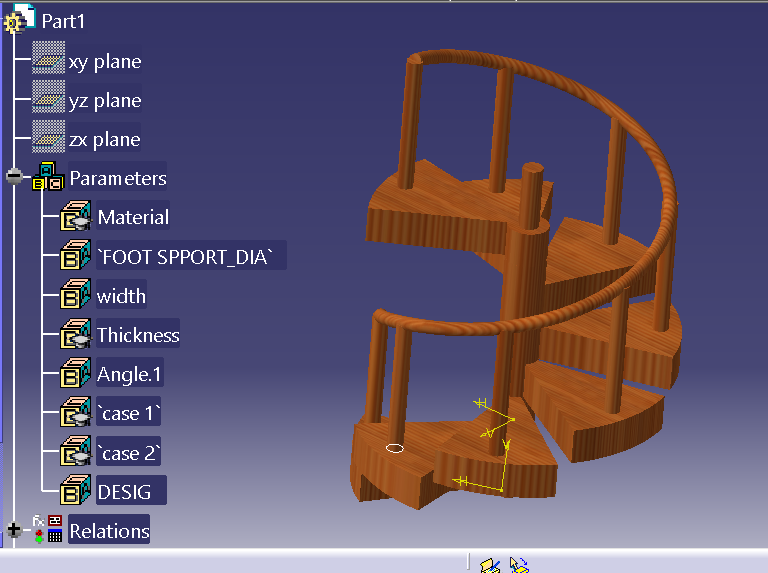Select the zx plane icon
The image size is (768, 573).
click(48, 136)
